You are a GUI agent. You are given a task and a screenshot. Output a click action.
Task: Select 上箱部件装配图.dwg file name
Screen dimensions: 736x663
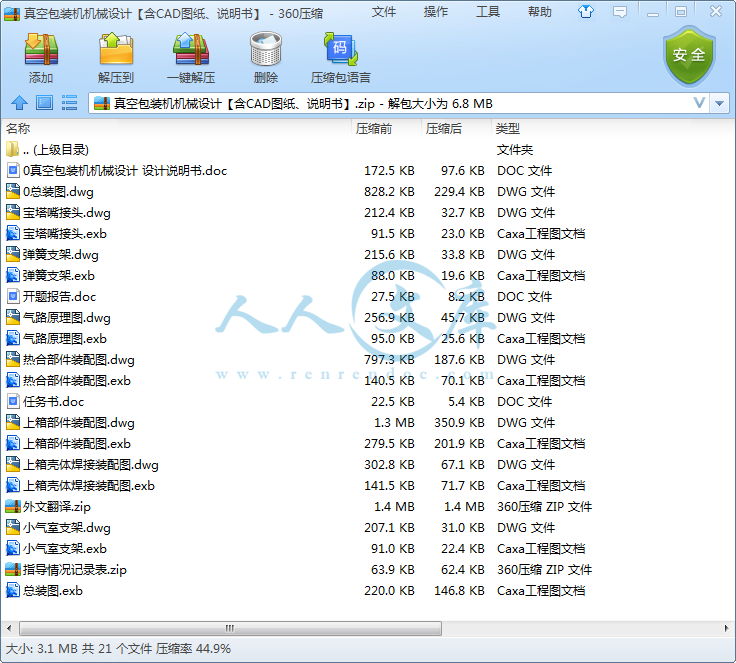tap(78, 423)
